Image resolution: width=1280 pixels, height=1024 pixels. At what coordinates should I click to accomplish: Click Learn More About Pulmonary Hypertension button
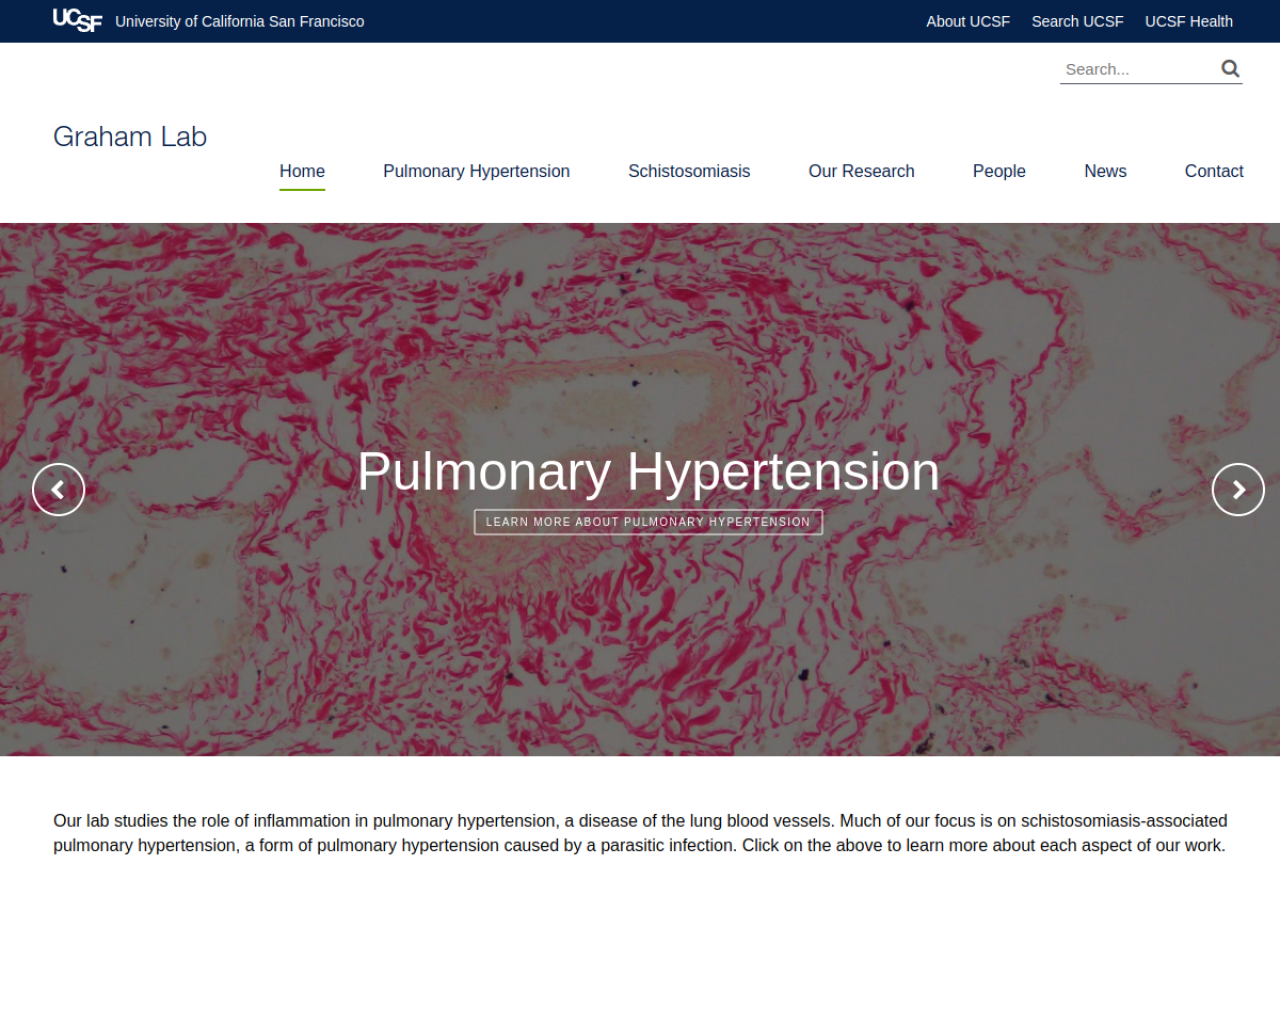(x=648, y=522)
